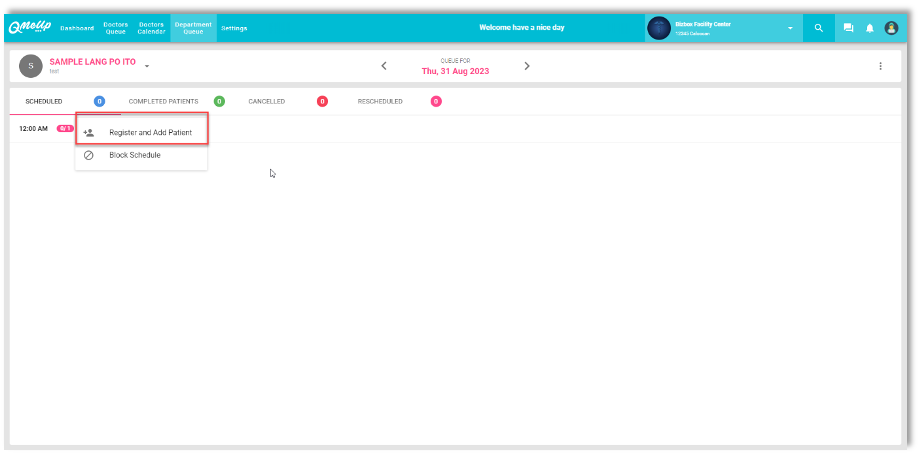The image size is (920, 454).
Task: Go to next queue date
Action: 527,66
